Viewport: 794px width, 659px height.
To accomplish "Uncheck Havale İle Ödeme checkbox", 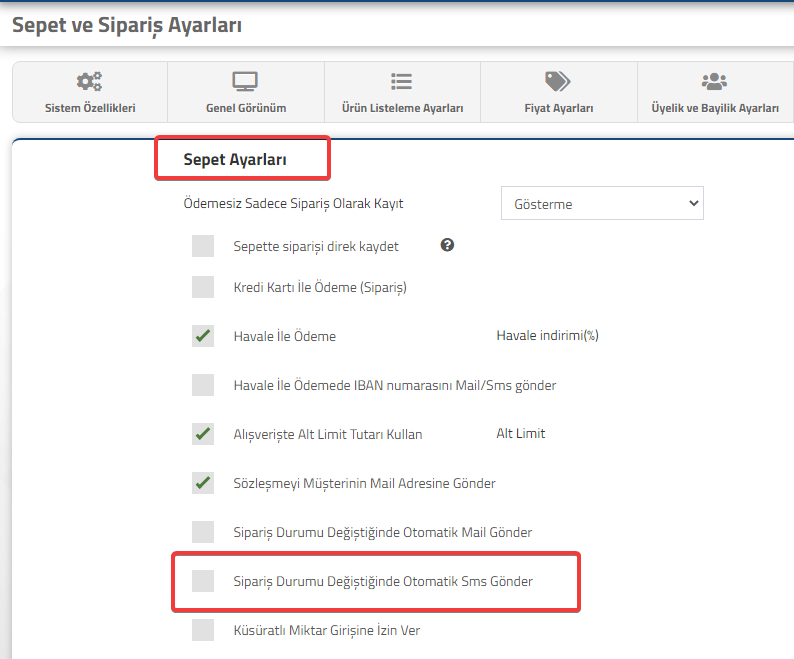I will coord(203,336).
